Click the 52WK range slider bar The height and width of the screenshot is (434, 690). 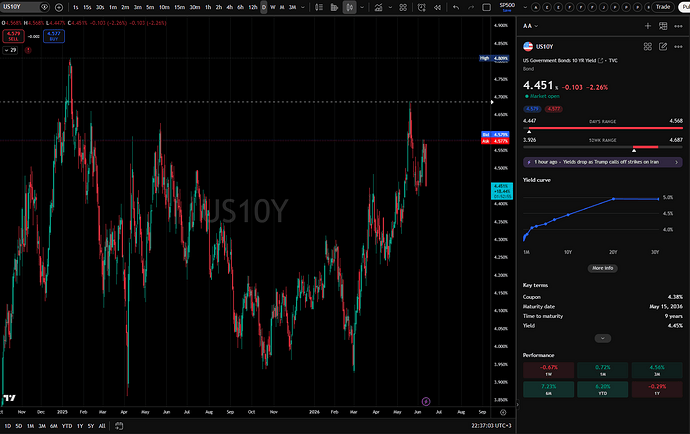[603, 147]
